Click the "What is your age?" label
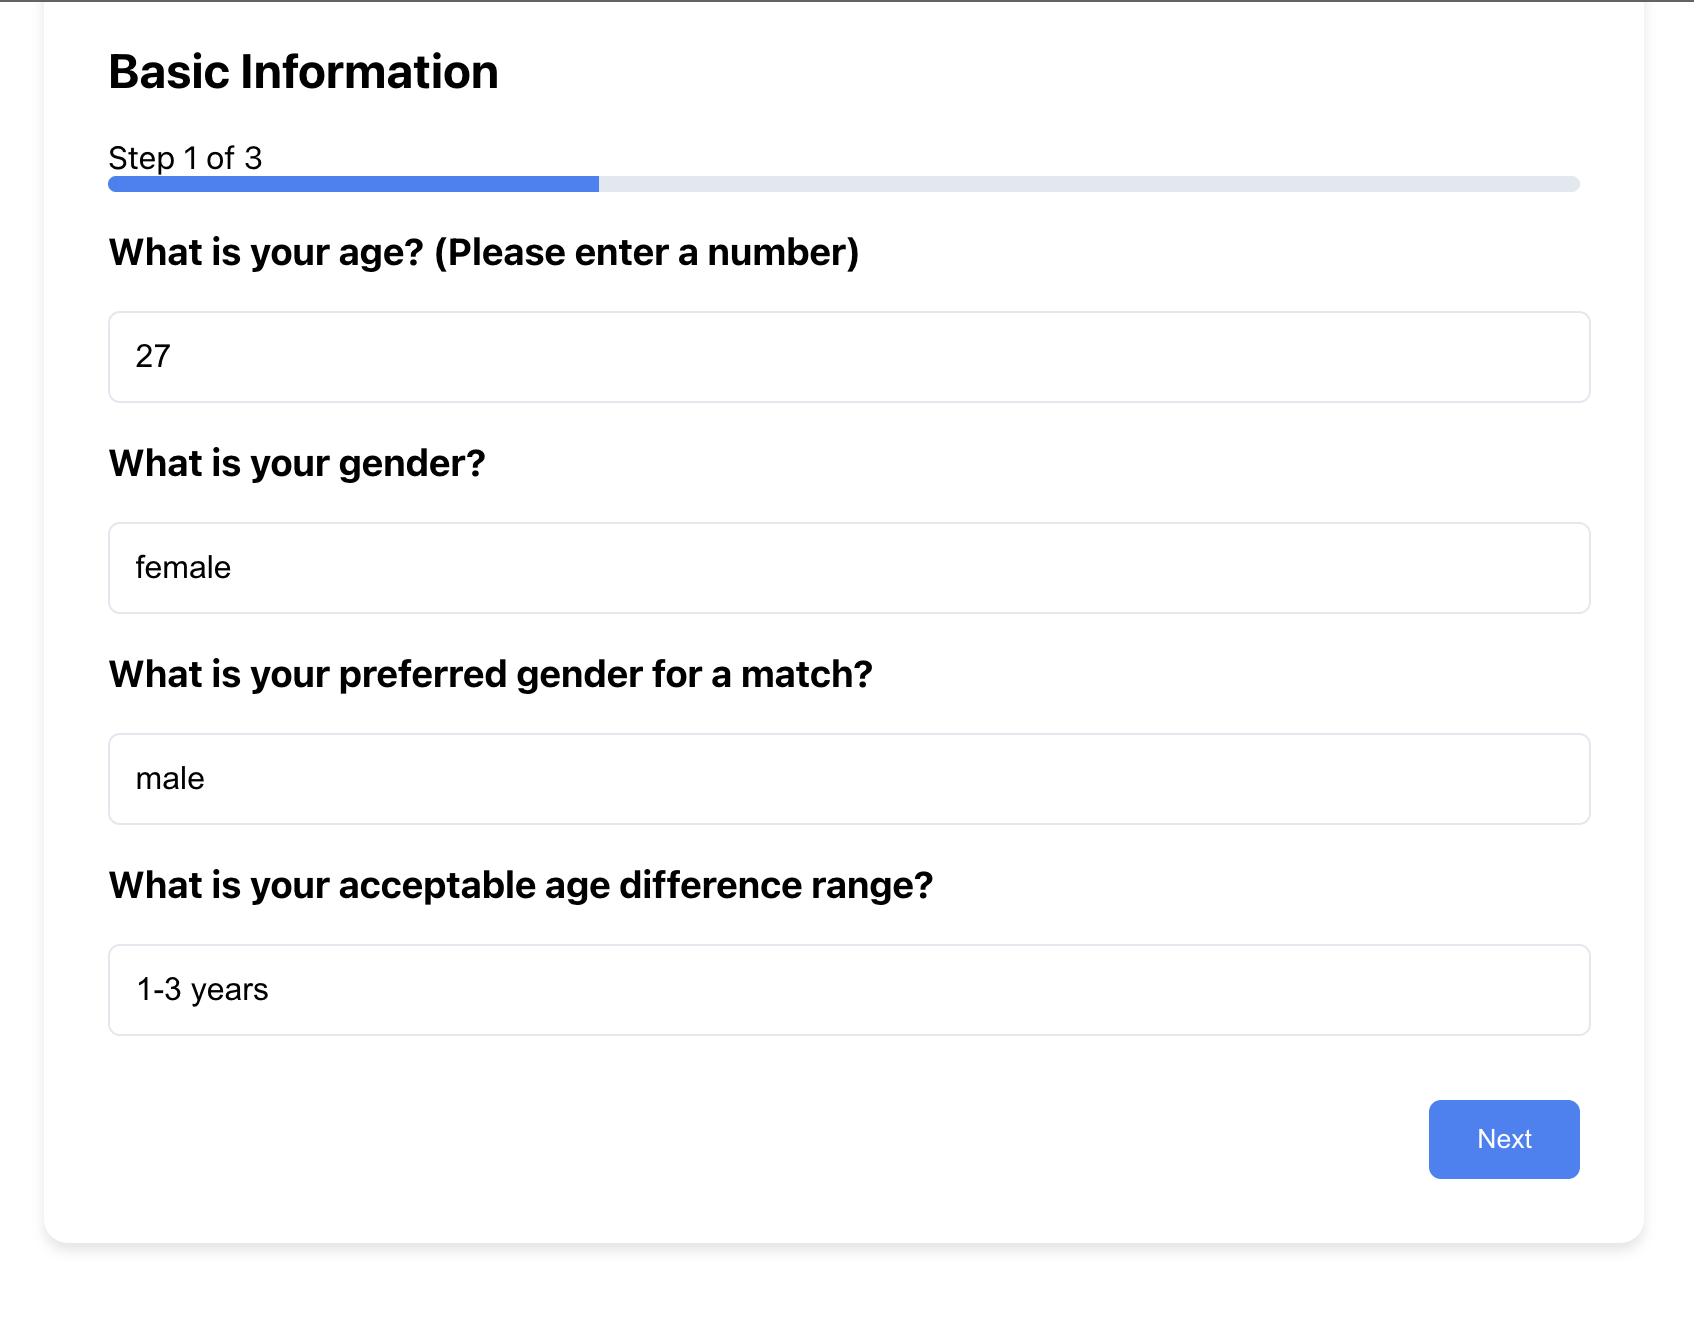1694x1326 pixels. [x=266, y=253]
